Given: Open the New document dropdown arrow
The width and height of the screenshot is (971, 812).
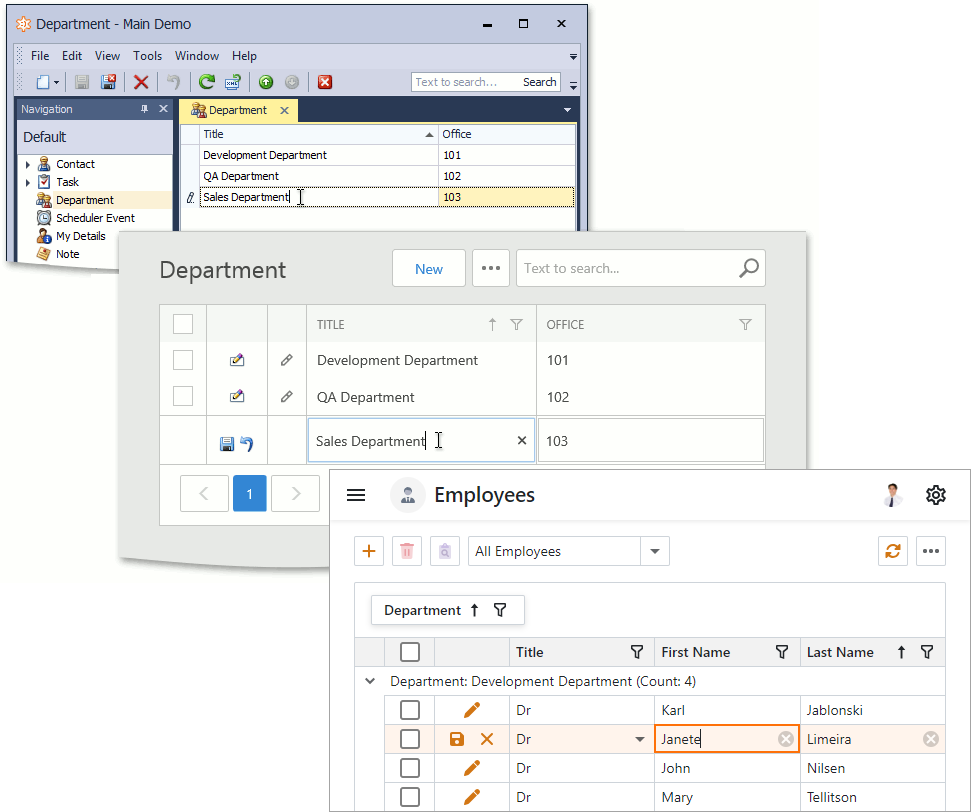Looking at the screenshot, I should coord(56,82).
